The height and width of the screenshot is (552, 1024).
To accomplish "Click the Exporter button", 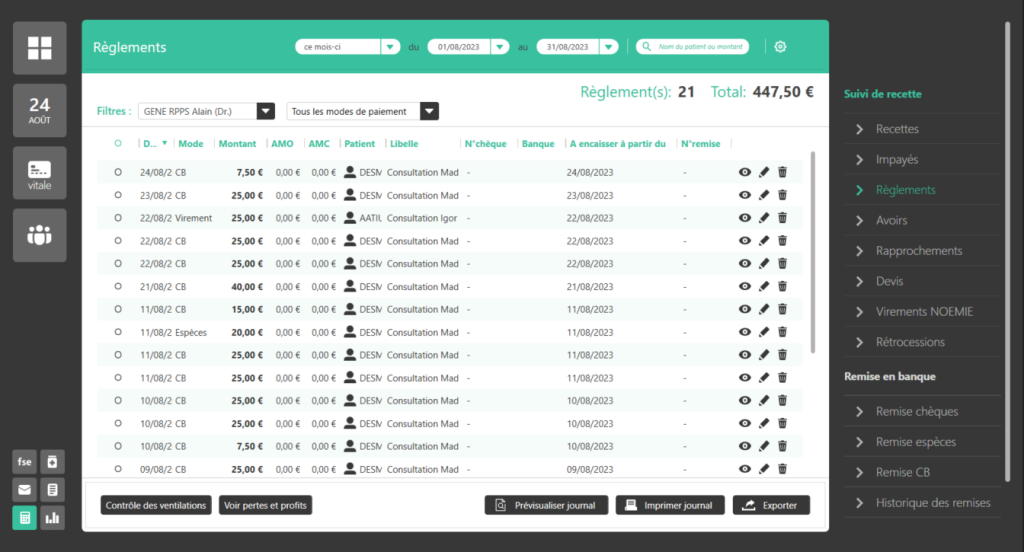I will (x=770, y=505).
